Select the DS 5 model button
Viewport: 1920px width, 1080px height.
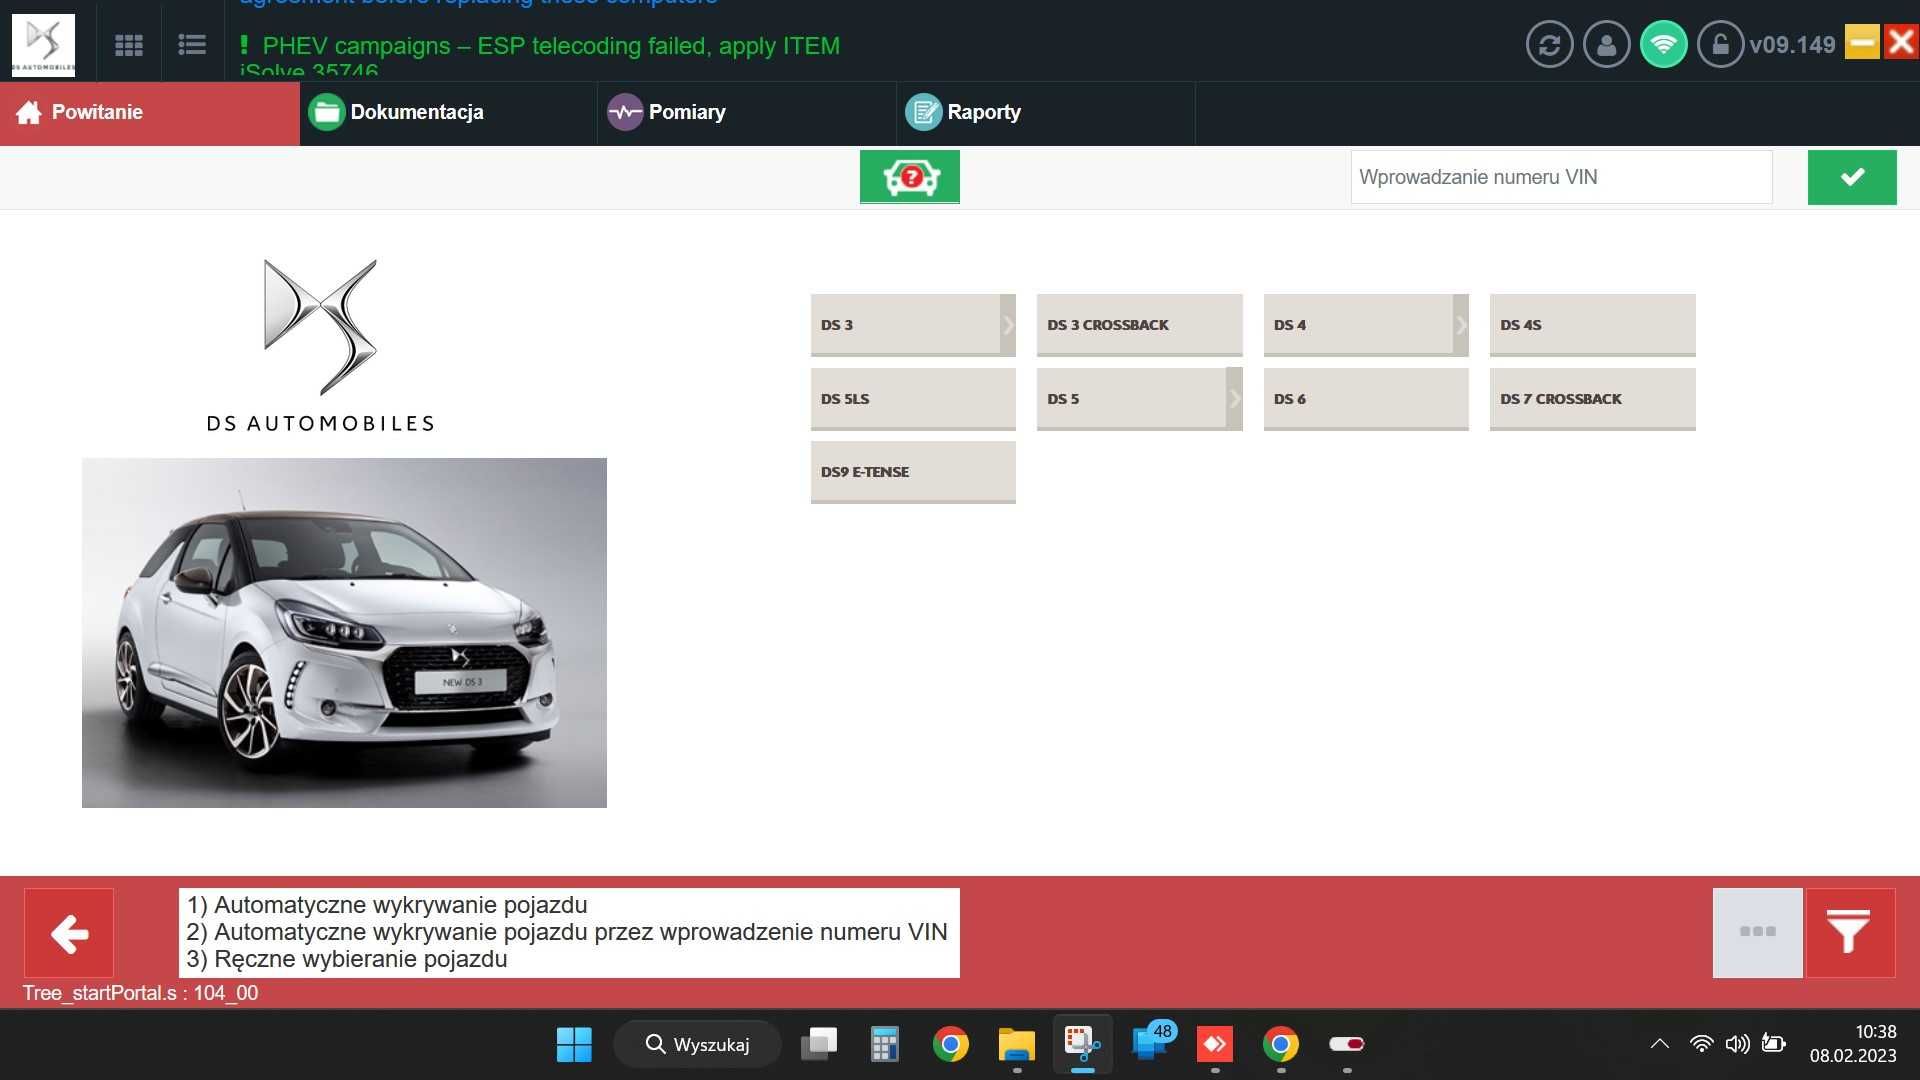[x=1131, y=399]
